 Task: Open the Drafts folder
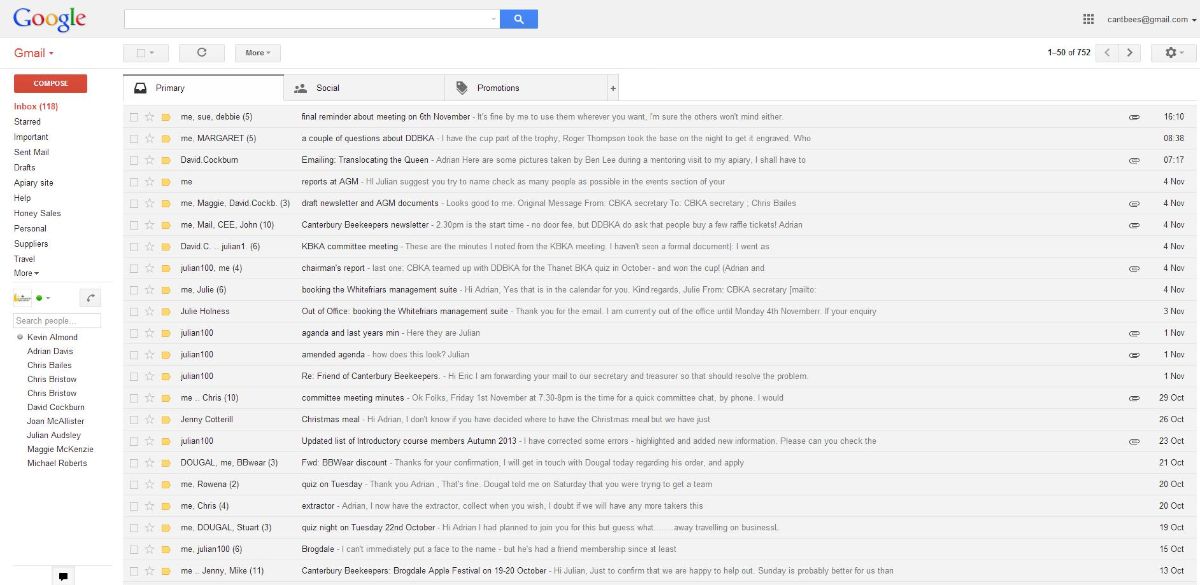coord(24,167)
